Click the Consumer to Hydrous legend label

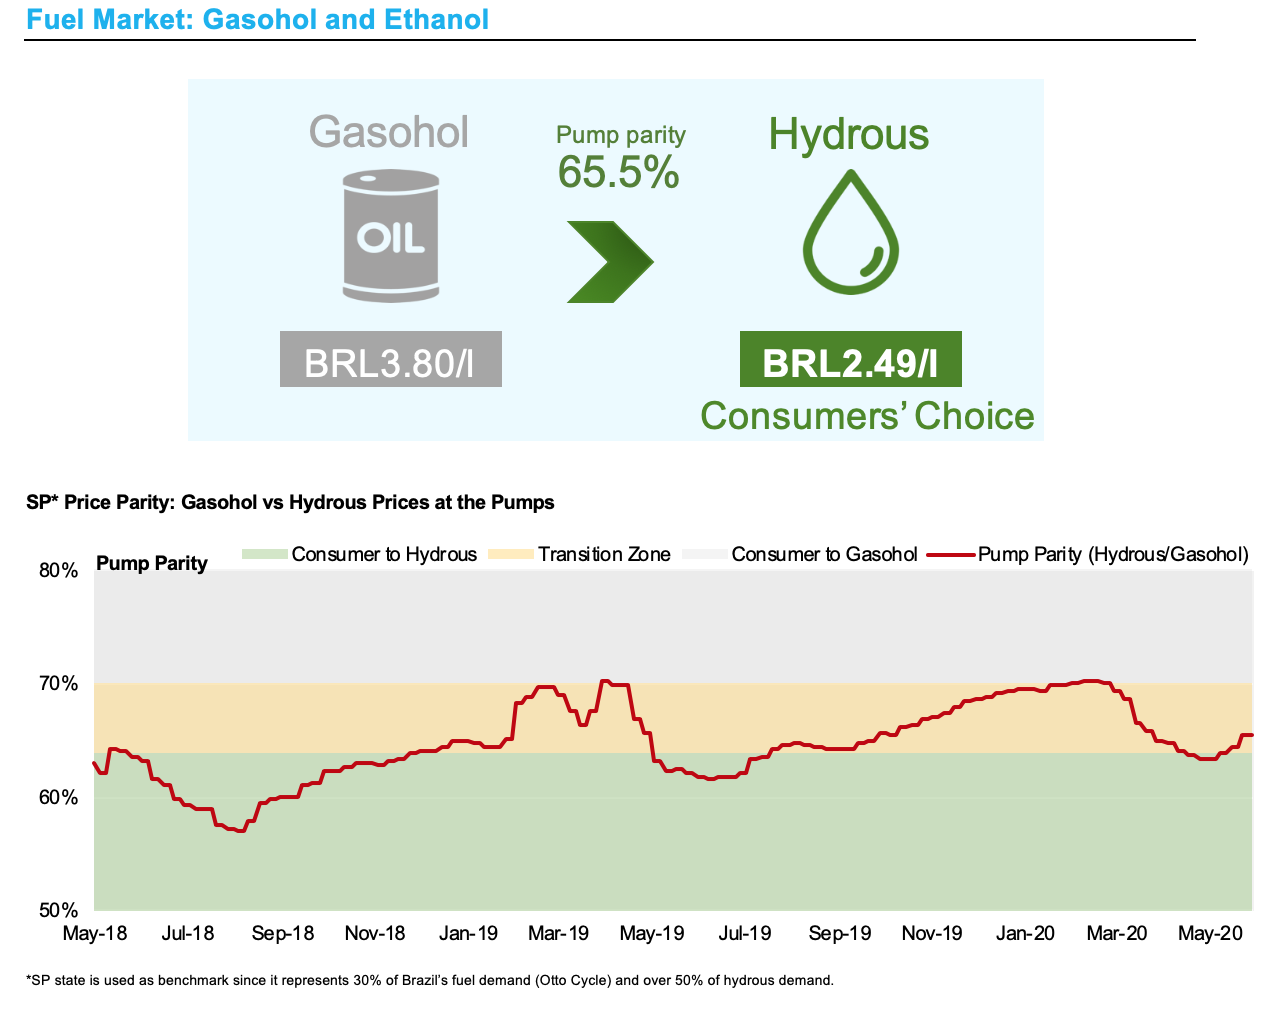point(384,554)
